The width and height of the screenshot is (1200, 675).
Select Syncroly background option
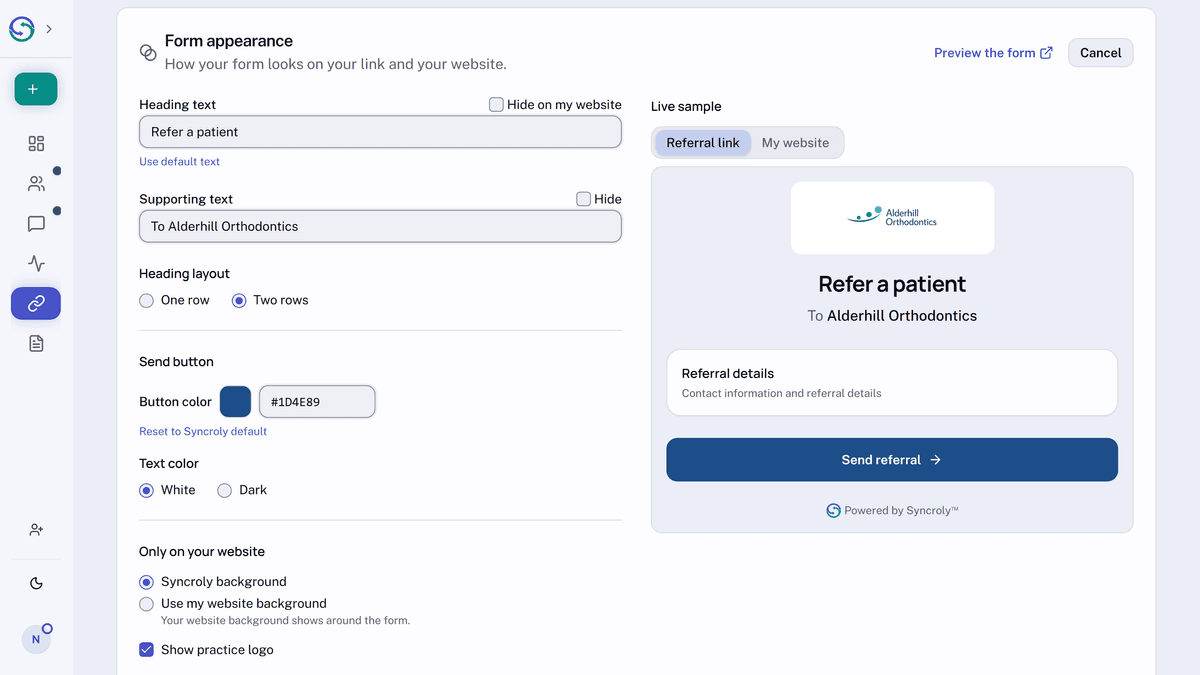coord(147,582)
